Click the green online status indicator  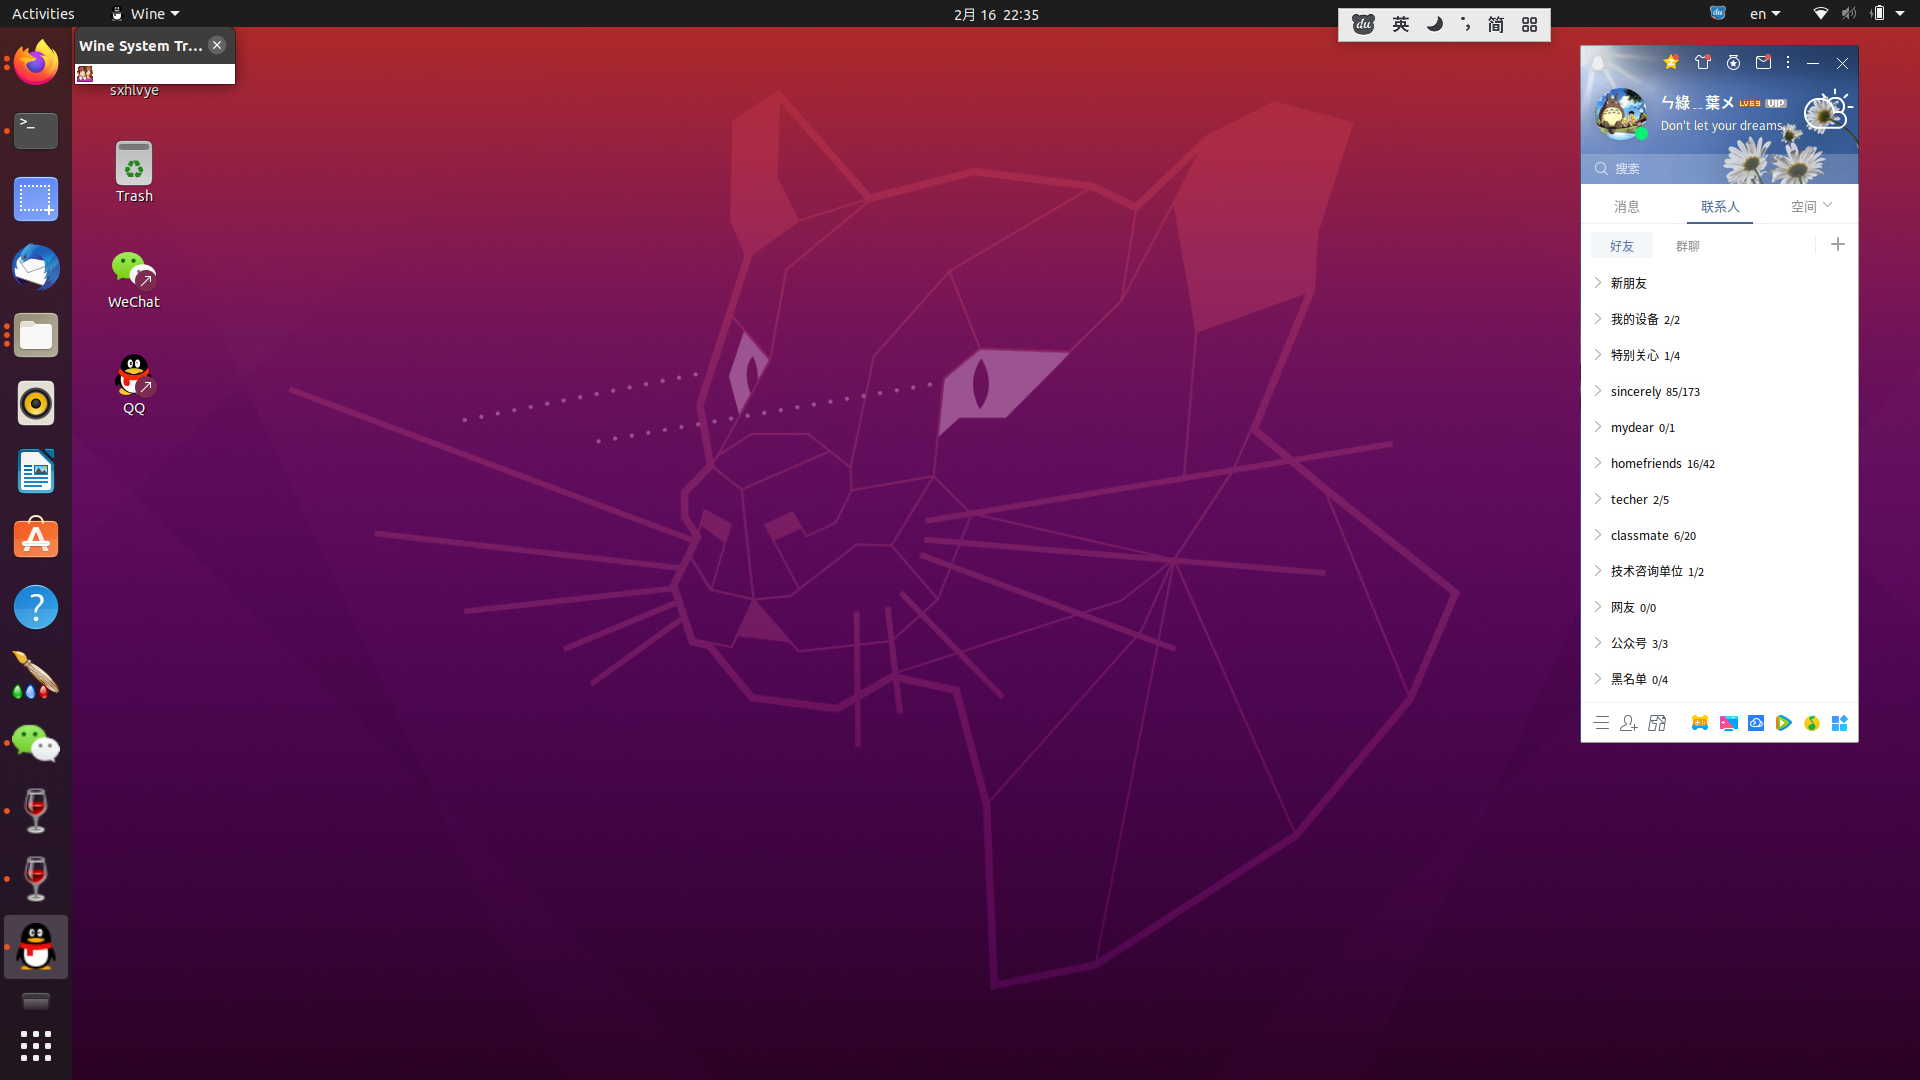1641,133
